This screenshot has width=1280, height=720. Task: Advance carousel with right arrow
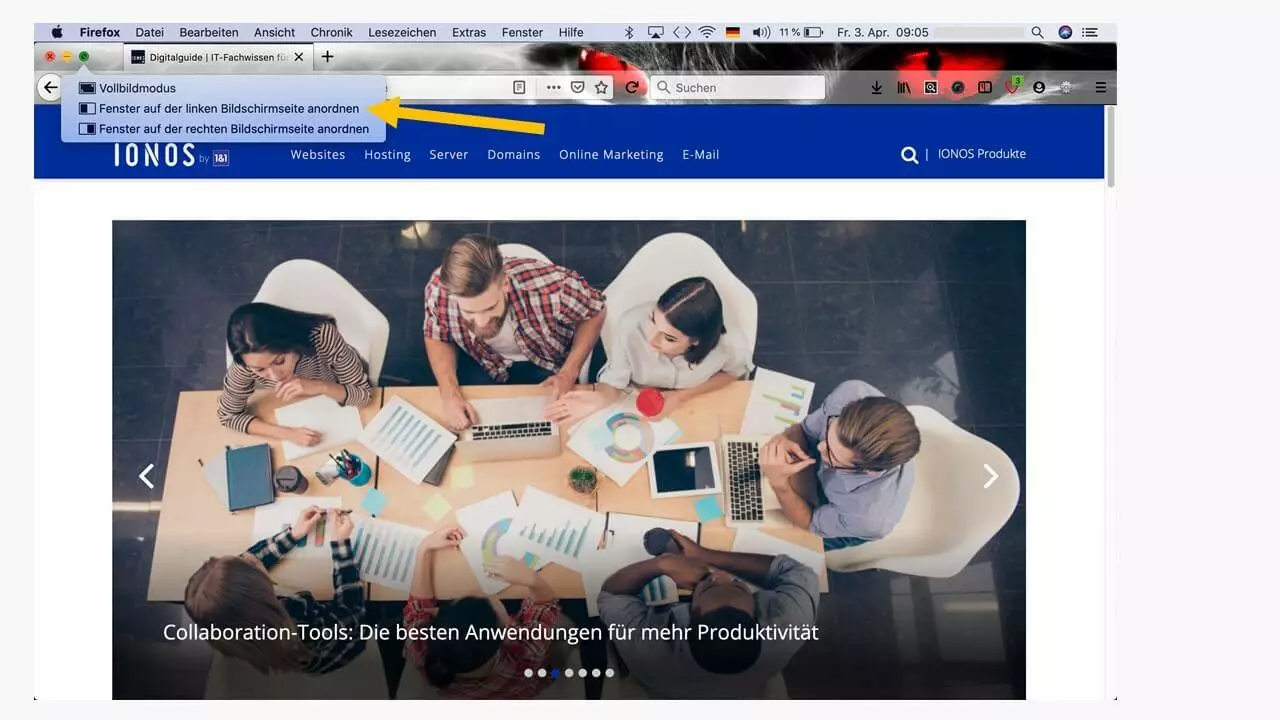990,476
